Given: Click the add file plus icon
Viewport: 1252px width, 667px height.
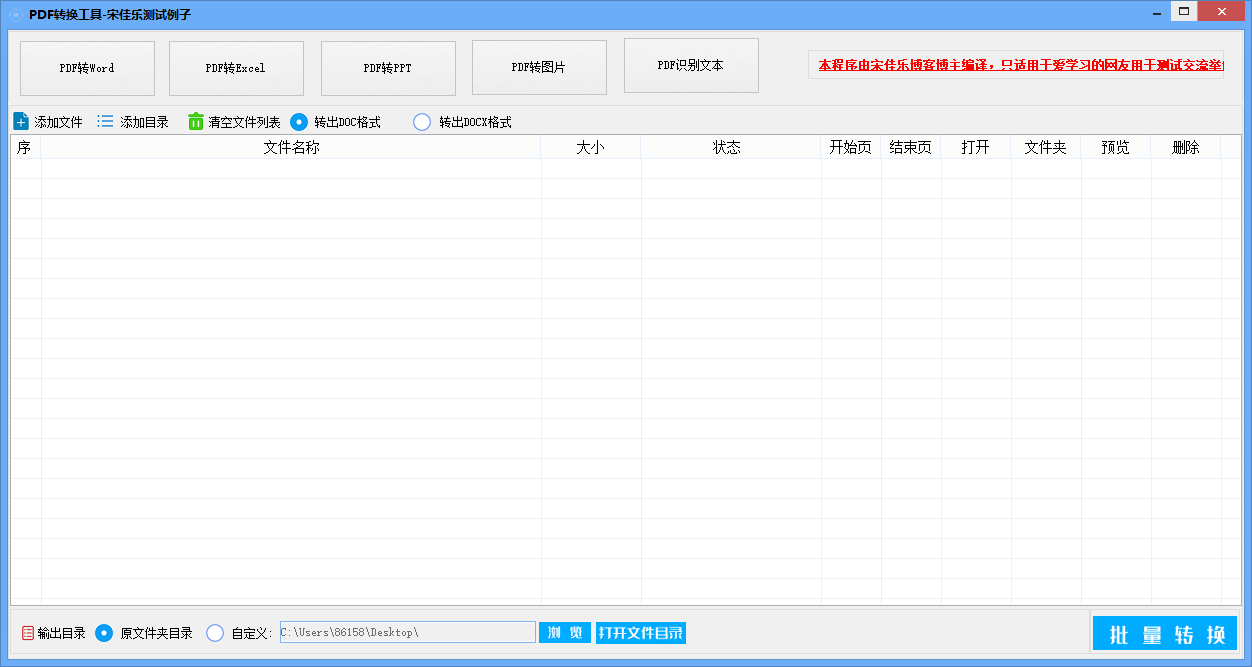Looking at the screenshot, I should click(x=21, y=121).
